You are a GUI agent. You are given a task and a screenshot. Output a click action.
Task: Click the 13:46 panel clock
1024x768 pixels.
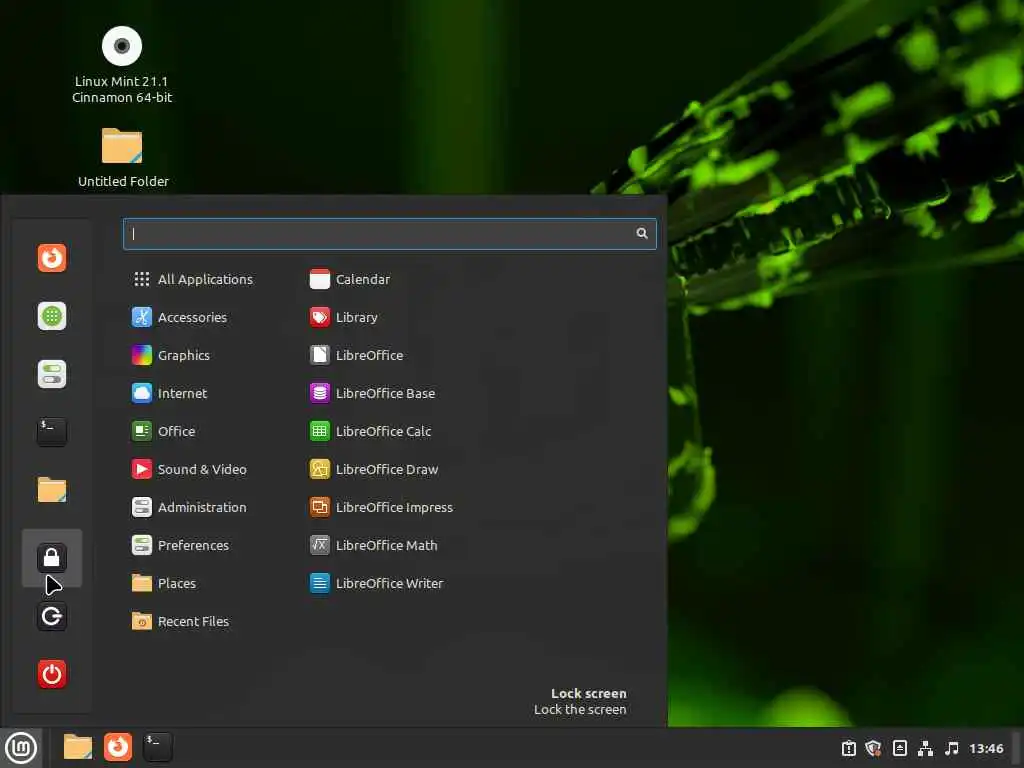pos(986,748)
